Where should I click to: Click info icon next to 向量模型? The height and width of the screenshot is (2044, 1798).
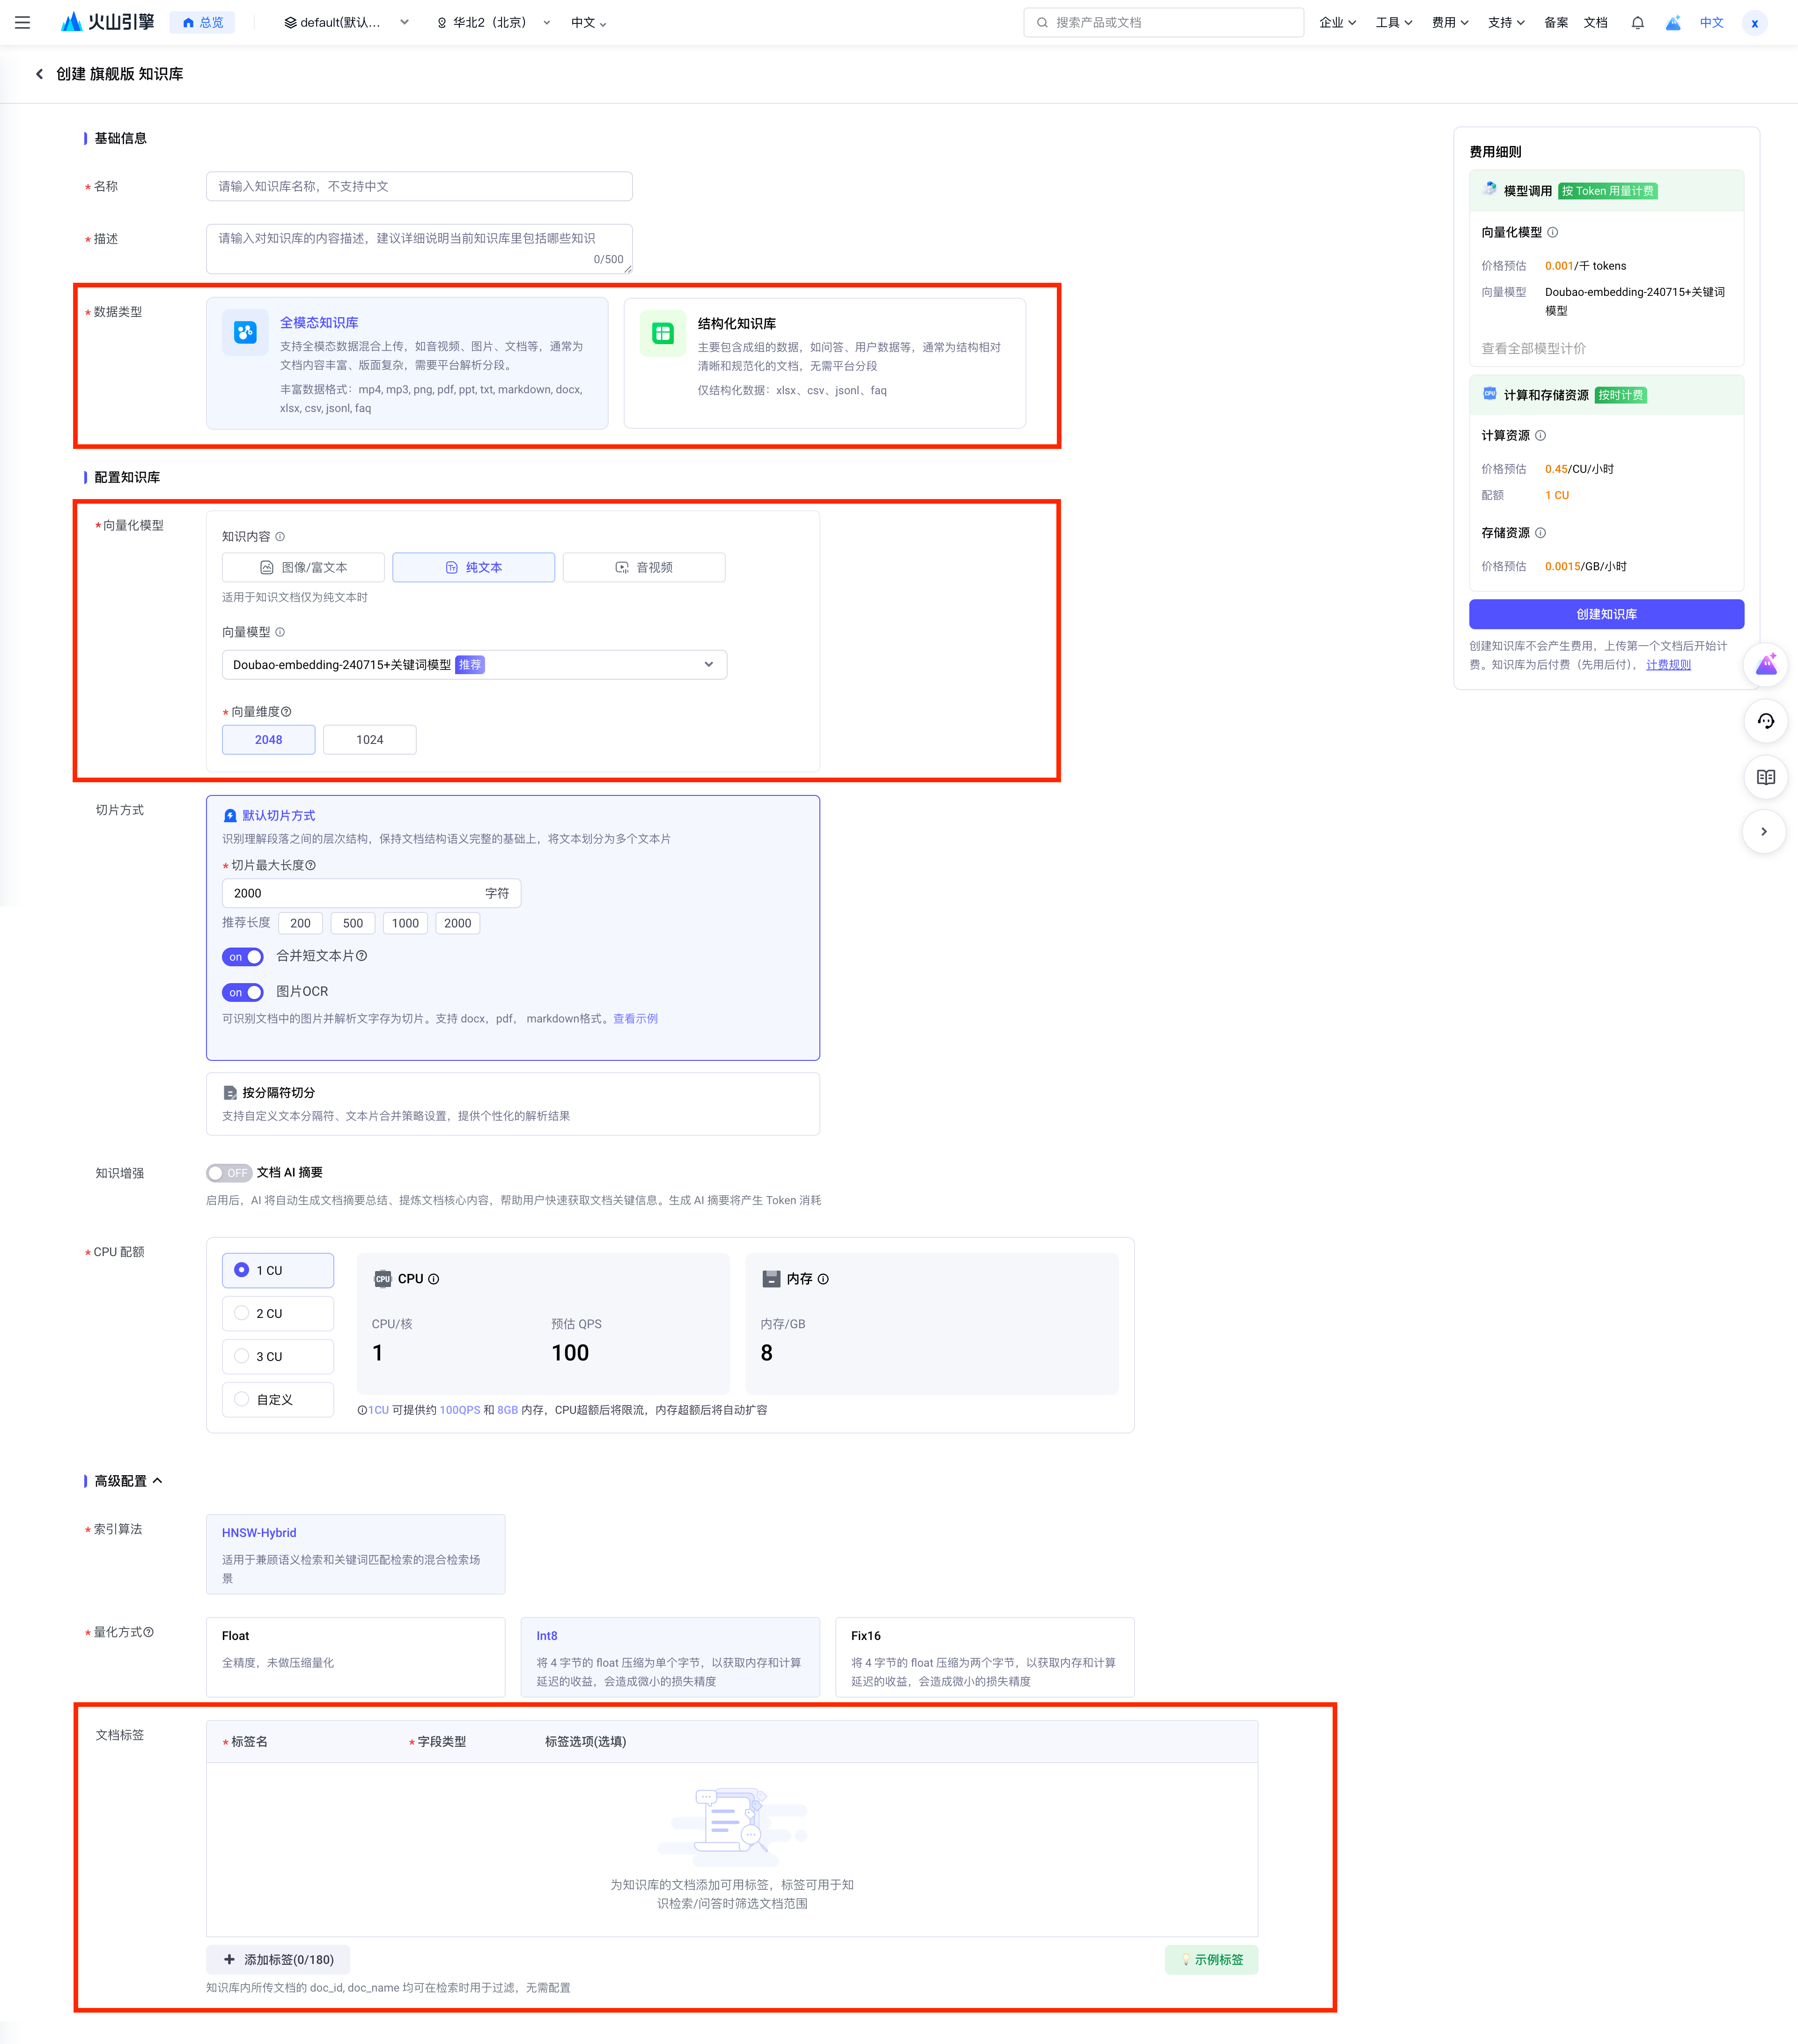pos(280,632)
